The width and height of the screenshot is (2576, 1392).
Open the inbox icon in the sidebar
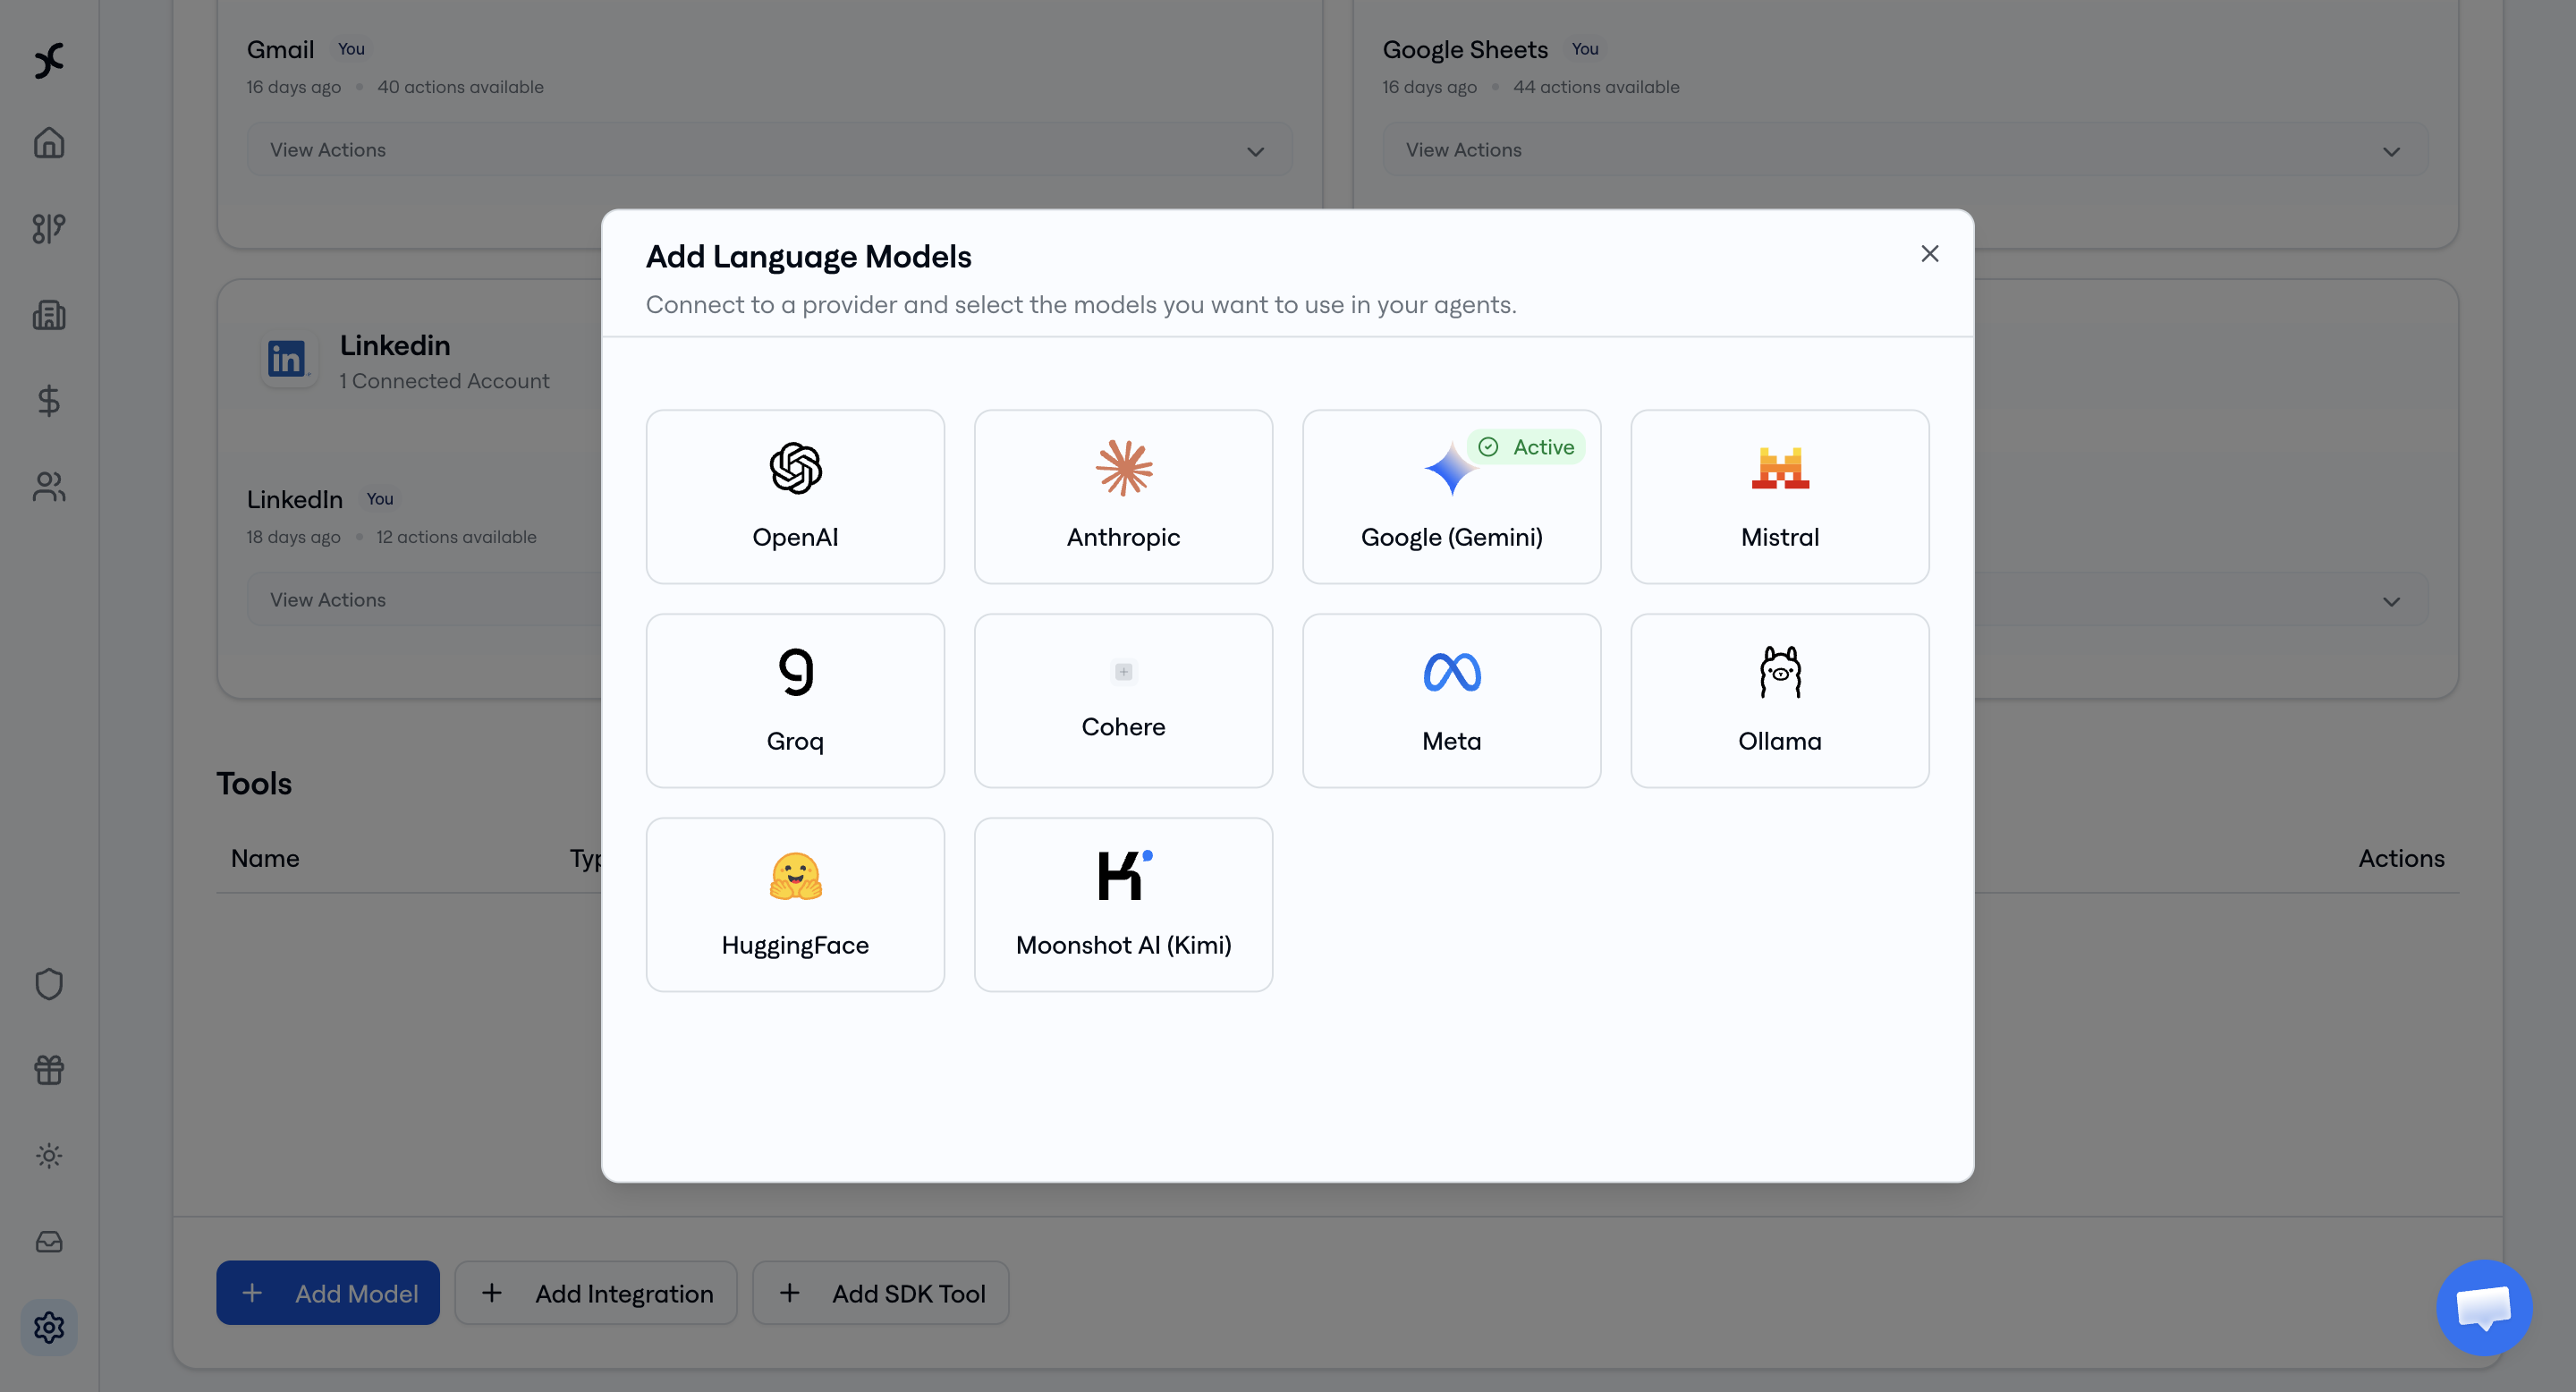[48, 1241]
